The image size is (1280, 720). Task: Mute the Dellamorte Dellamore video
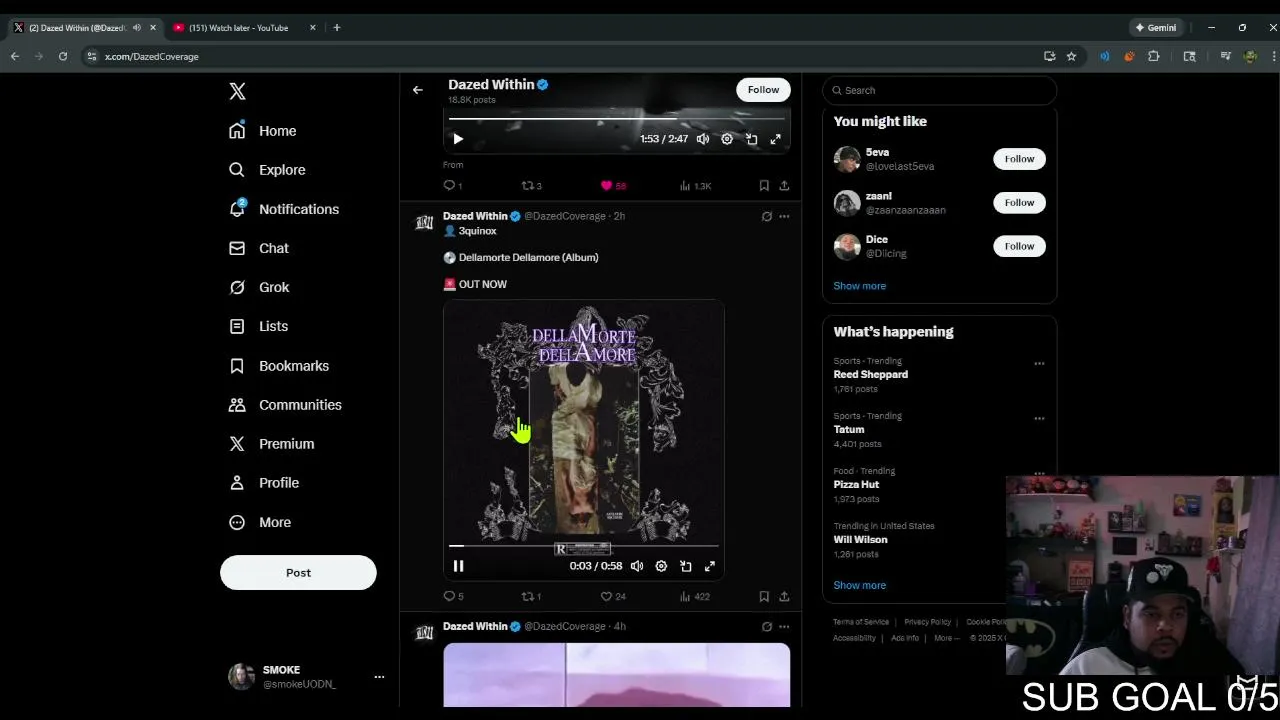pos(637,566)
